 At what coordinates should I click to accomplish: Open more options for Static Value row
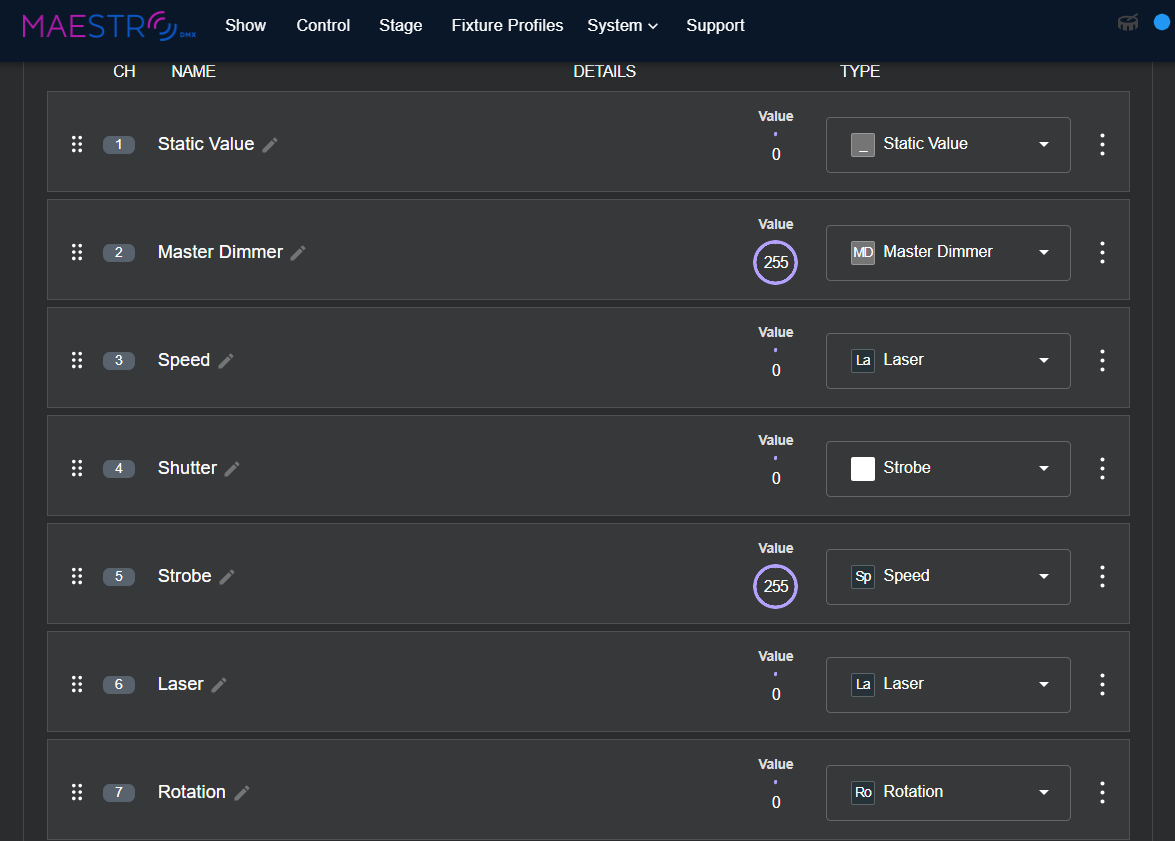click(1102, 145)
